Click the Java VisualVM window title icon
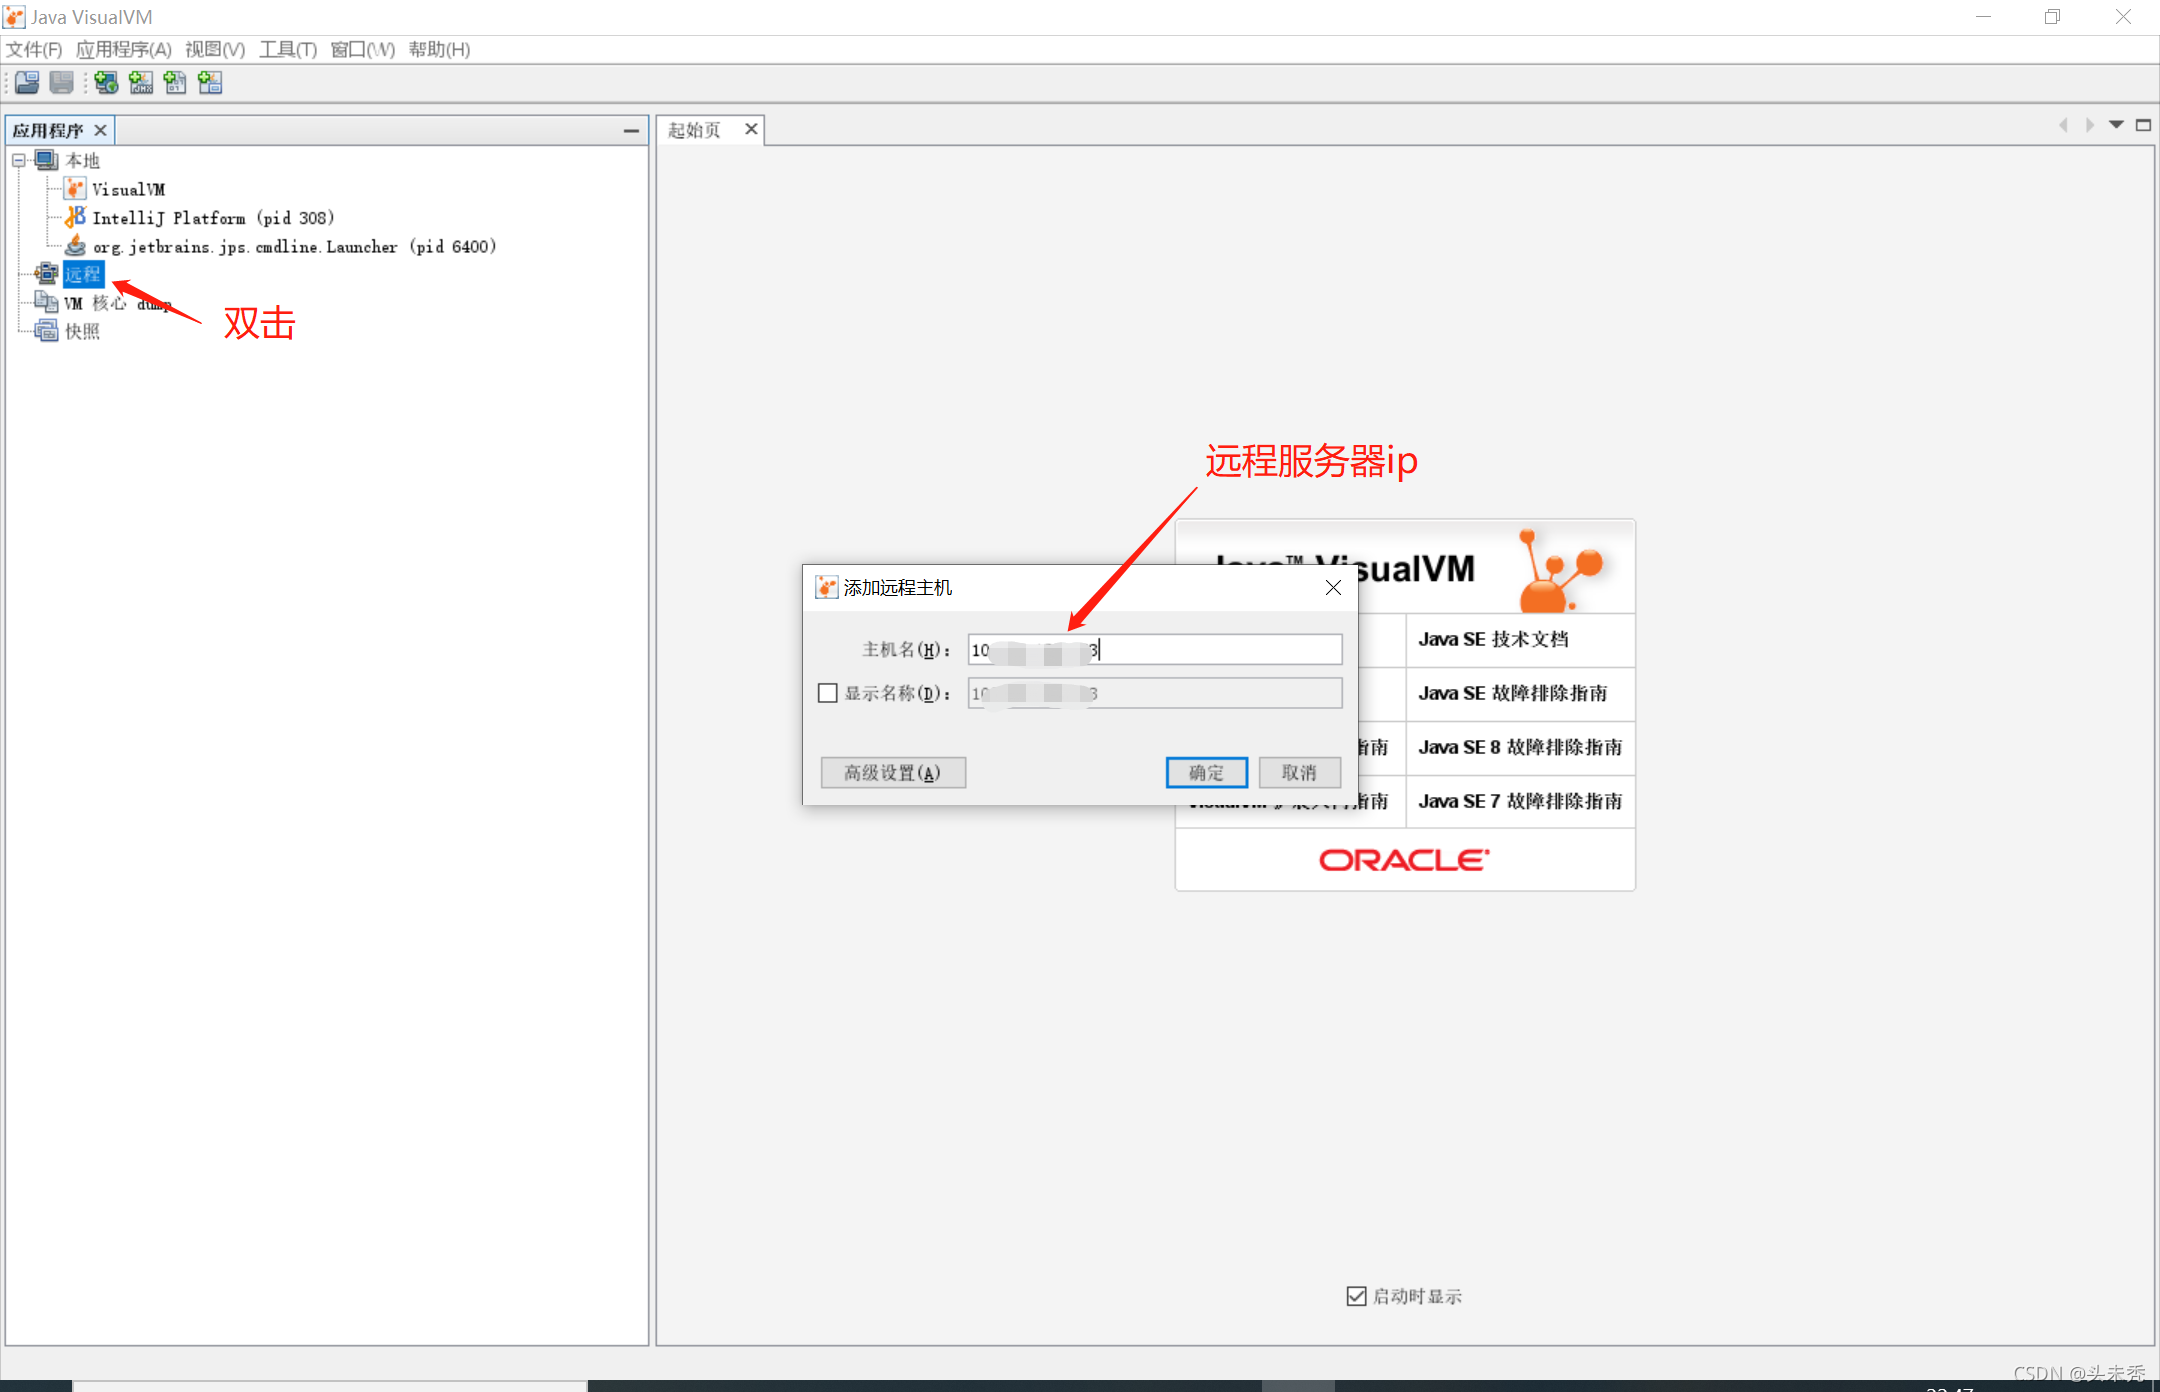 pyautogui.click(x=14, y=17)
